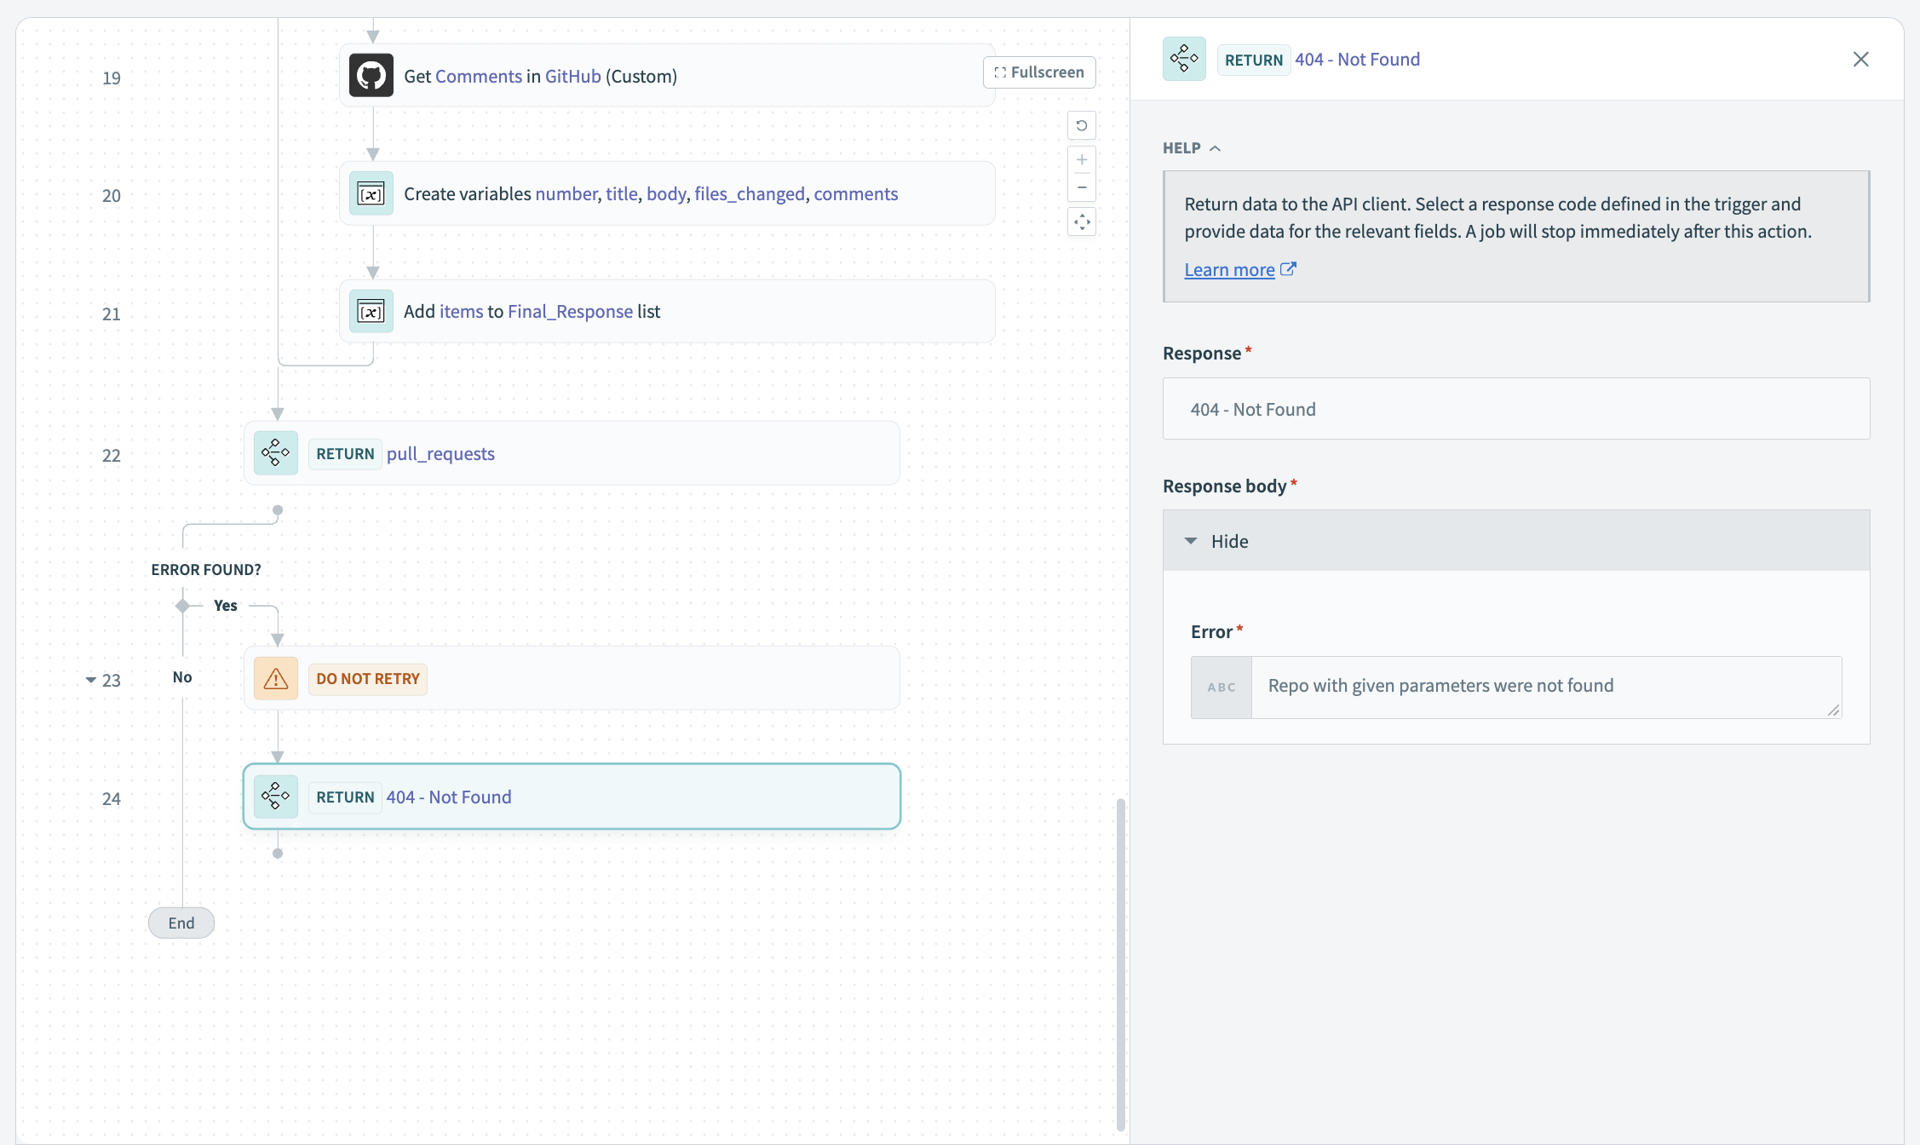Click the warning triangle icon on DO NOT RETRY

275,679
